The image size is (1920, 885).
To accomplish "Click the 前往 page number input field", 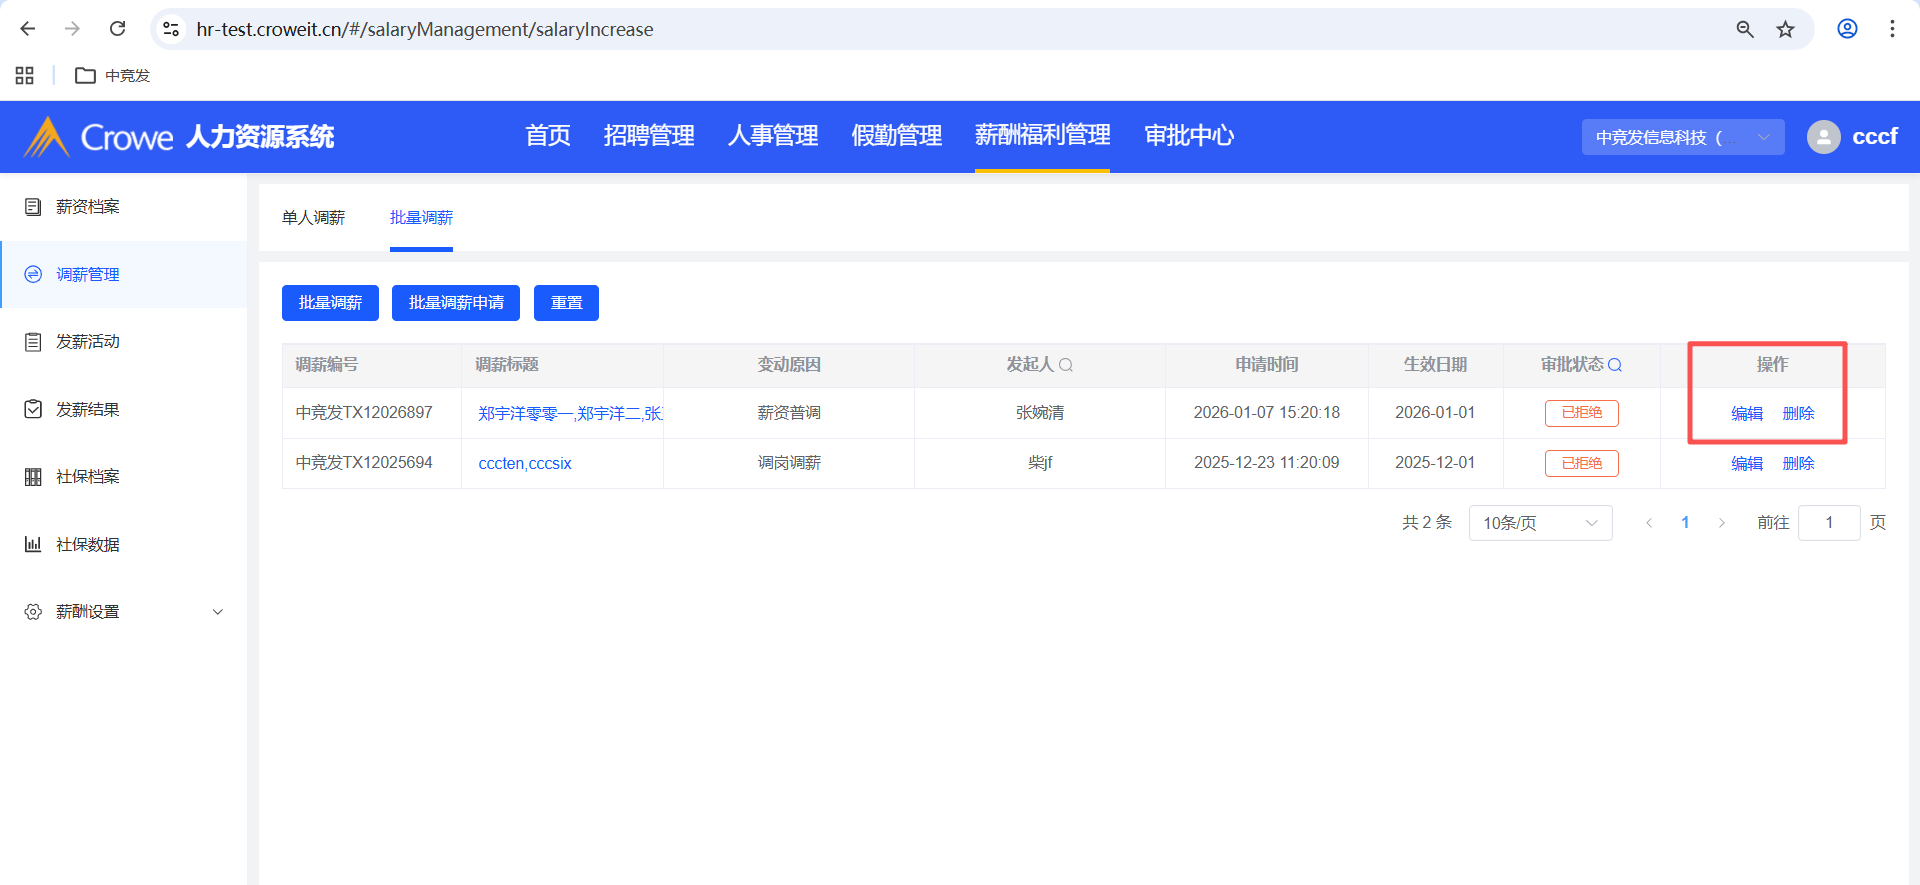I will tap(1828, 523).
